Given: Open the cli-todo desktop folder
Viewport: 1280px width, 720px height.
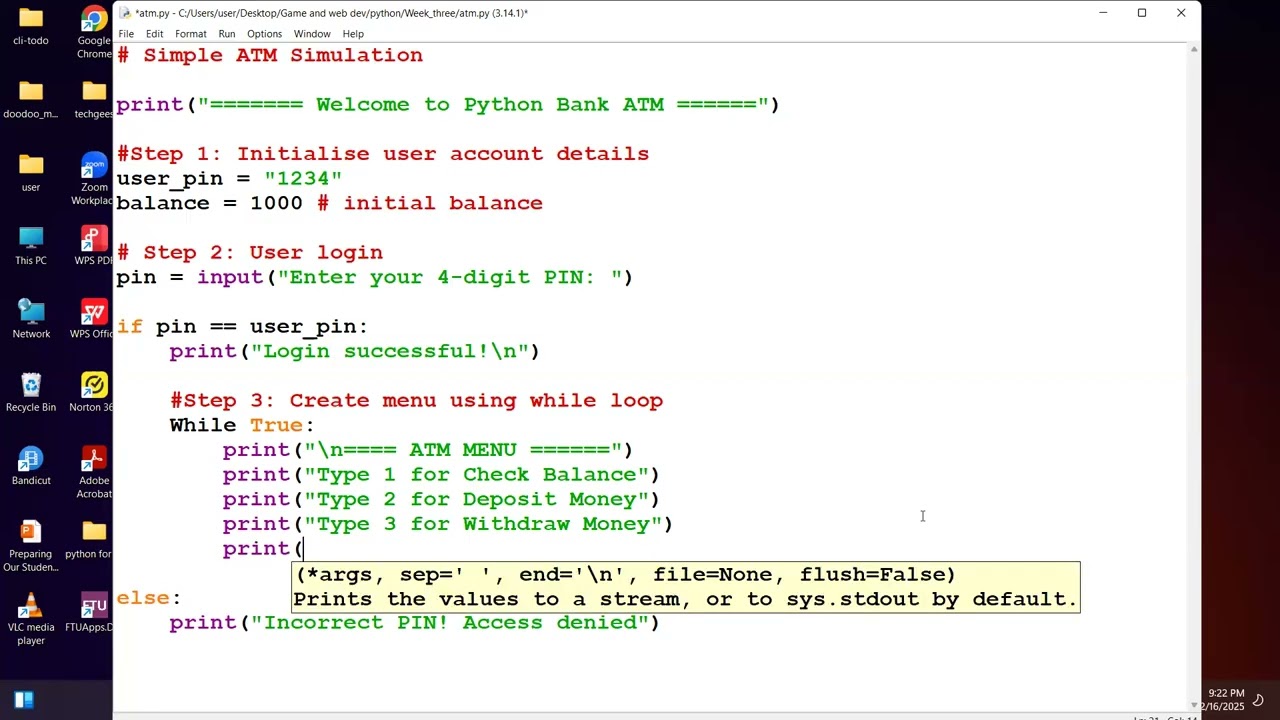Looking at the screenshot, I should [31, 27].
